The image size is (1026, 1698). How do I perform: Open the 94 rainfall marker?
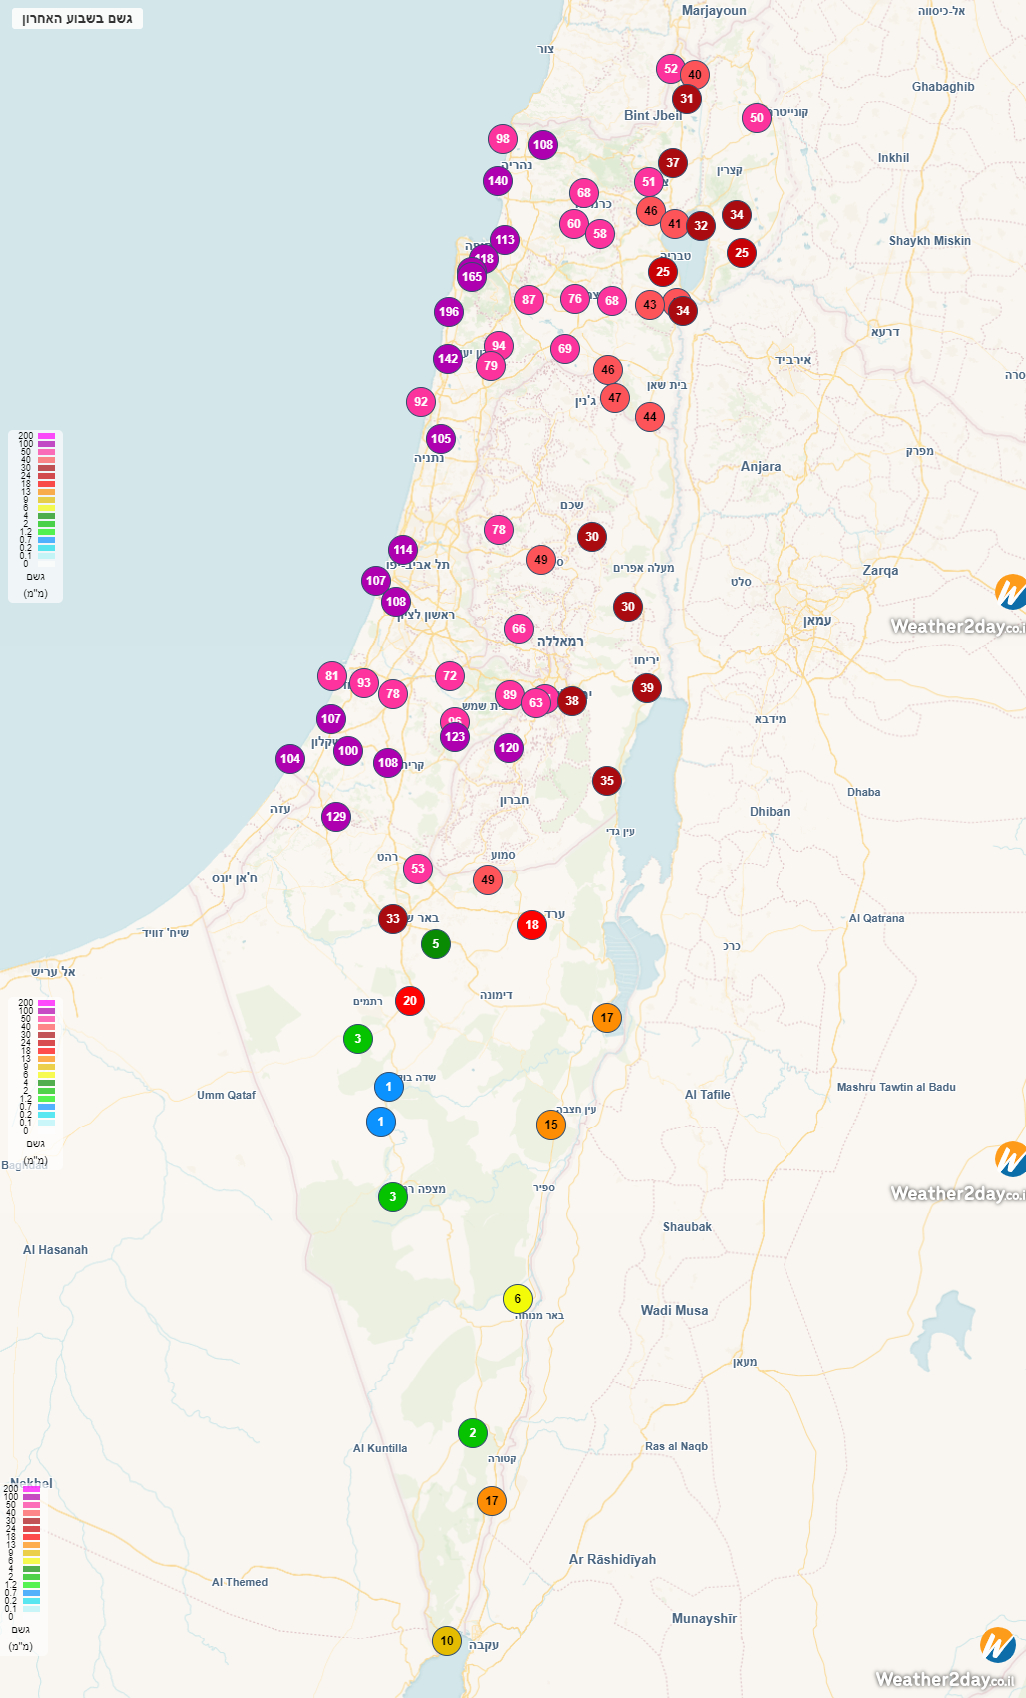coord(499,346)
